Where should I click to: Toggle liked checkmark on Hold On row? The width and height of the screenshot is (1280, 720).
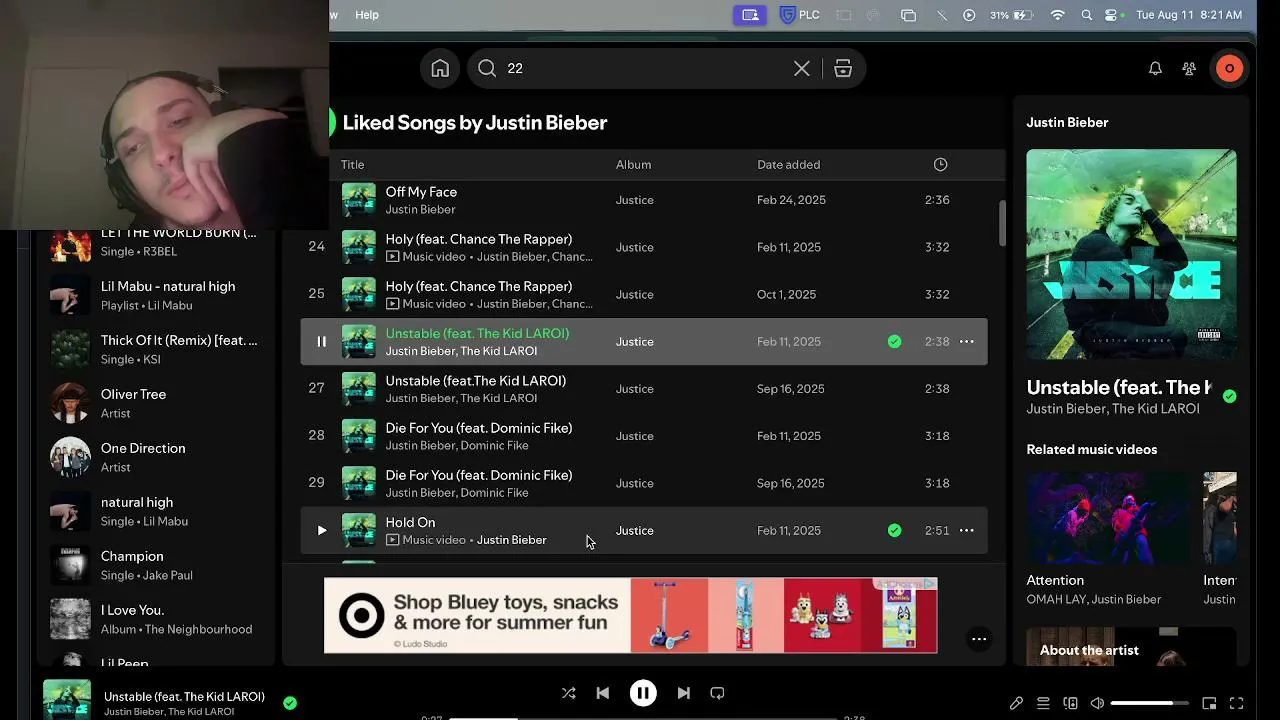click(x=894, y=530)
